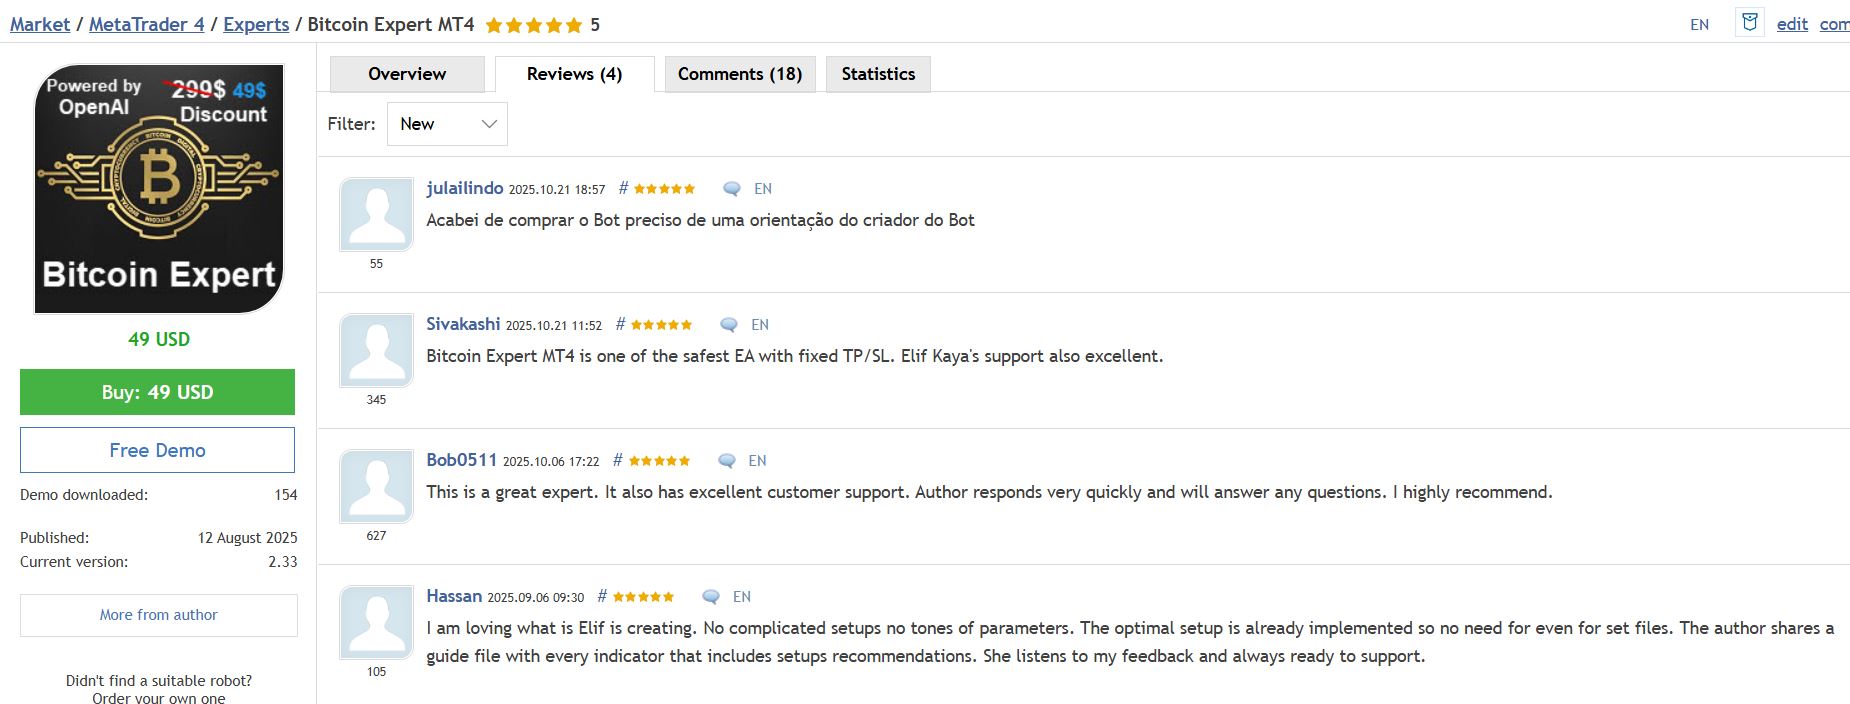Open the review Filter dropdown
Viewport: 1850px width, 704px height.
447,124
